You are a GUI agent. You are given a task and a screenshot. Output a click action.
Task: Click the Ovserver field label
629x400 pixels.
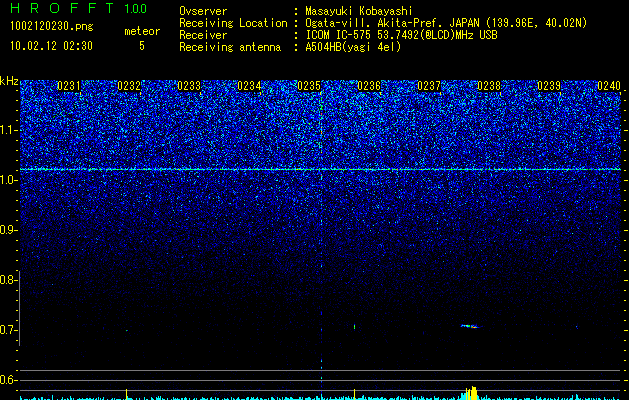[203, 11]
